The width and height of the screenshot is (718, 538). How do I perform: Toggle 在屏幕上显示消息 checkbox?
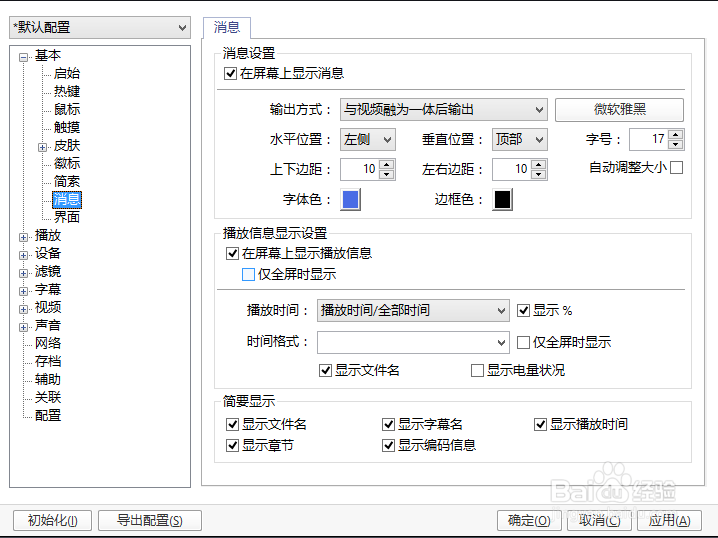click(x=230, y=73)
